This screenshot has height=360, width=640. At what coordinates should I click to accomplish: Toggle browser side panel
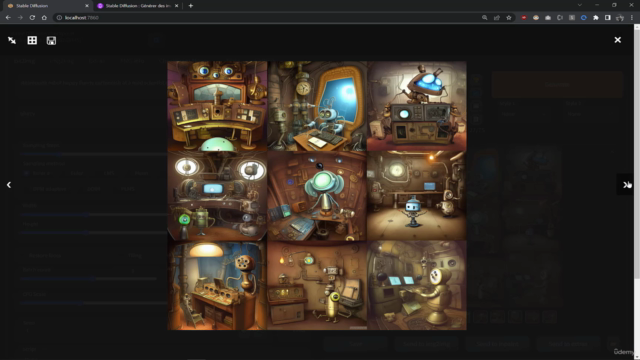point(608,18)
